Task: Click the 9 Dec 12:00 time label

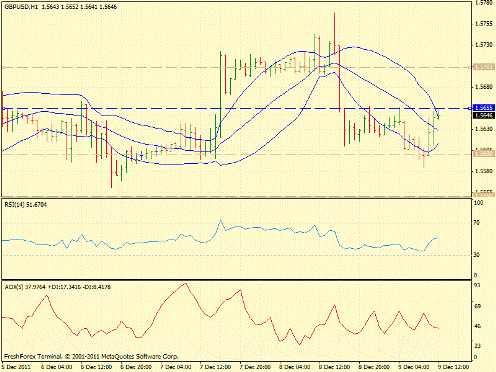Action: click(454, 367)
